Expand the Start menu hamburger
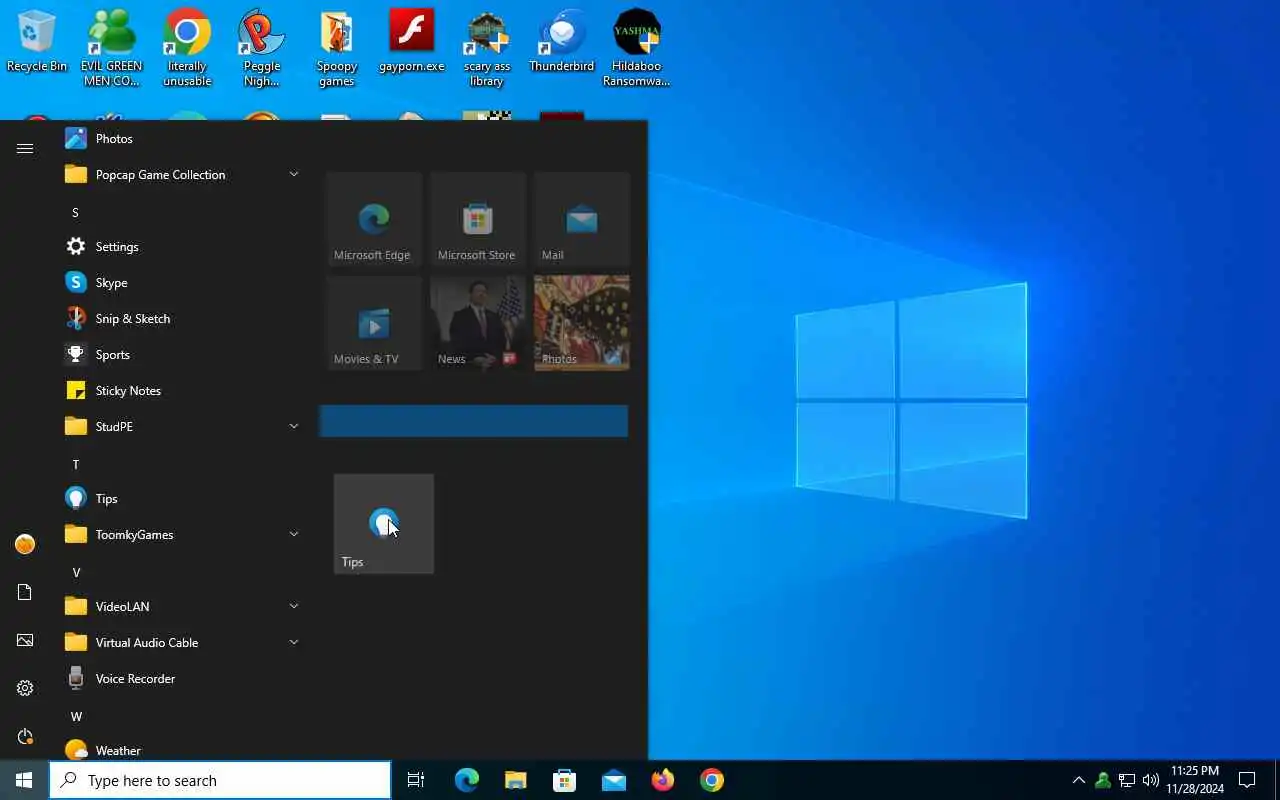 pyautogui.click(x=25, y=148)
